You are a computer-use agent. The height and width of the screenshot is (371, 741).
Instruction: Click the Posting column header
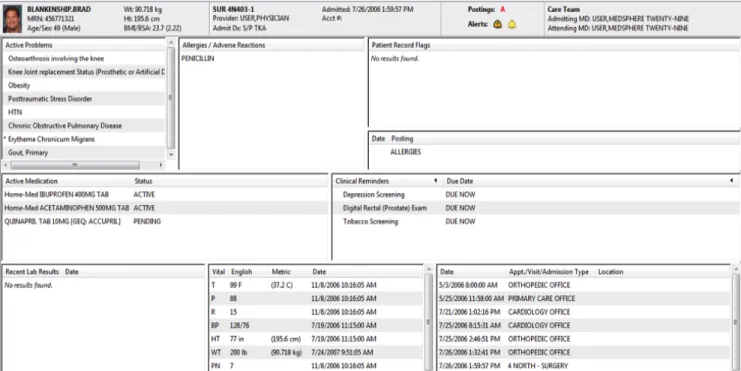pyautogui.click(x=402, y=139)
